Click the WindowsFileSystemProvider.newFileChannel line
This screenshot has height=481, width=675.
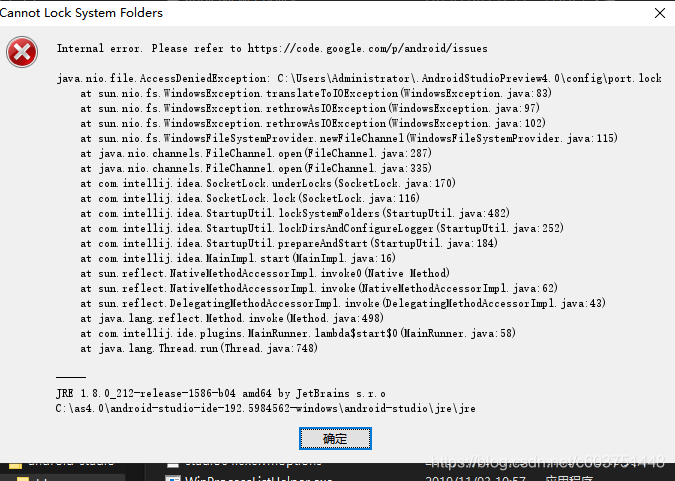349,139
